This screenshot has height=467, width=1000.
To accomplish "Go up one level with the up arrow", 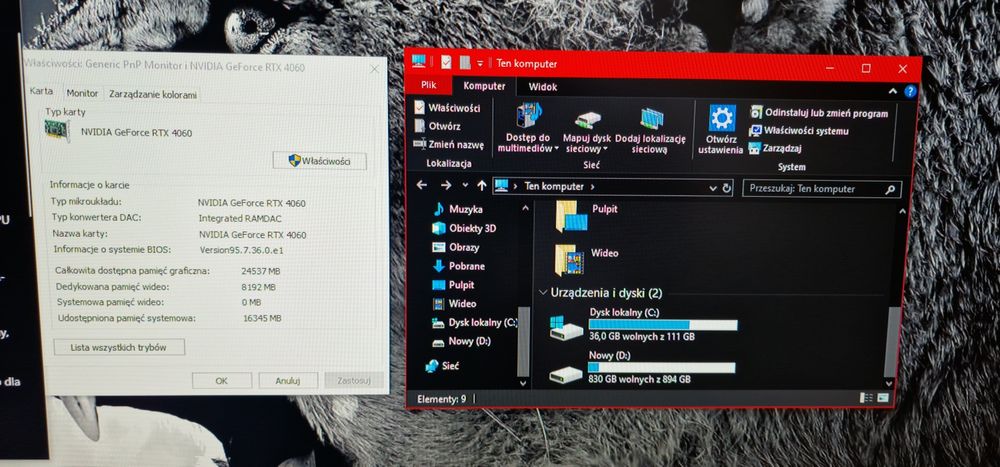I will point(482,186).
